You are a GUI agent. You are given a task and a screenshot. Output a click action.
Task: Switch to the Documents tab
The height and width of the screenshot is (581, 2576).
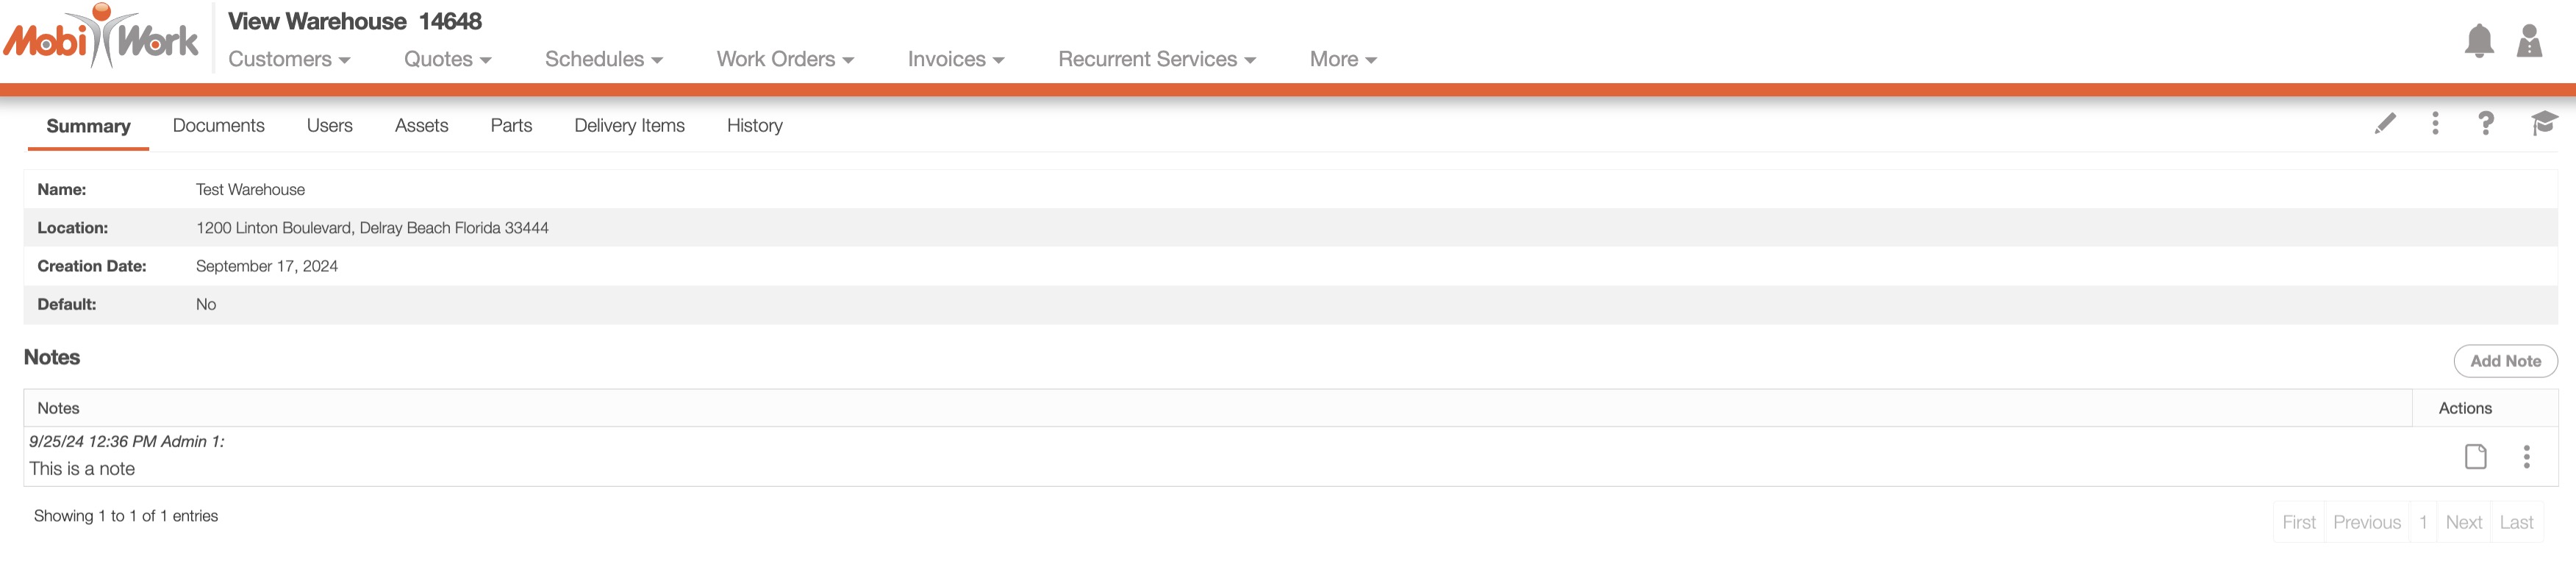[218, 126]
